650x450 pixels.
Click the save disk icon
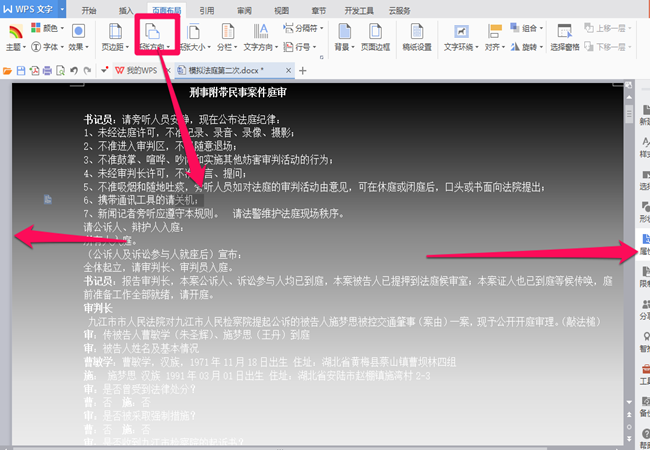[21, 71]
